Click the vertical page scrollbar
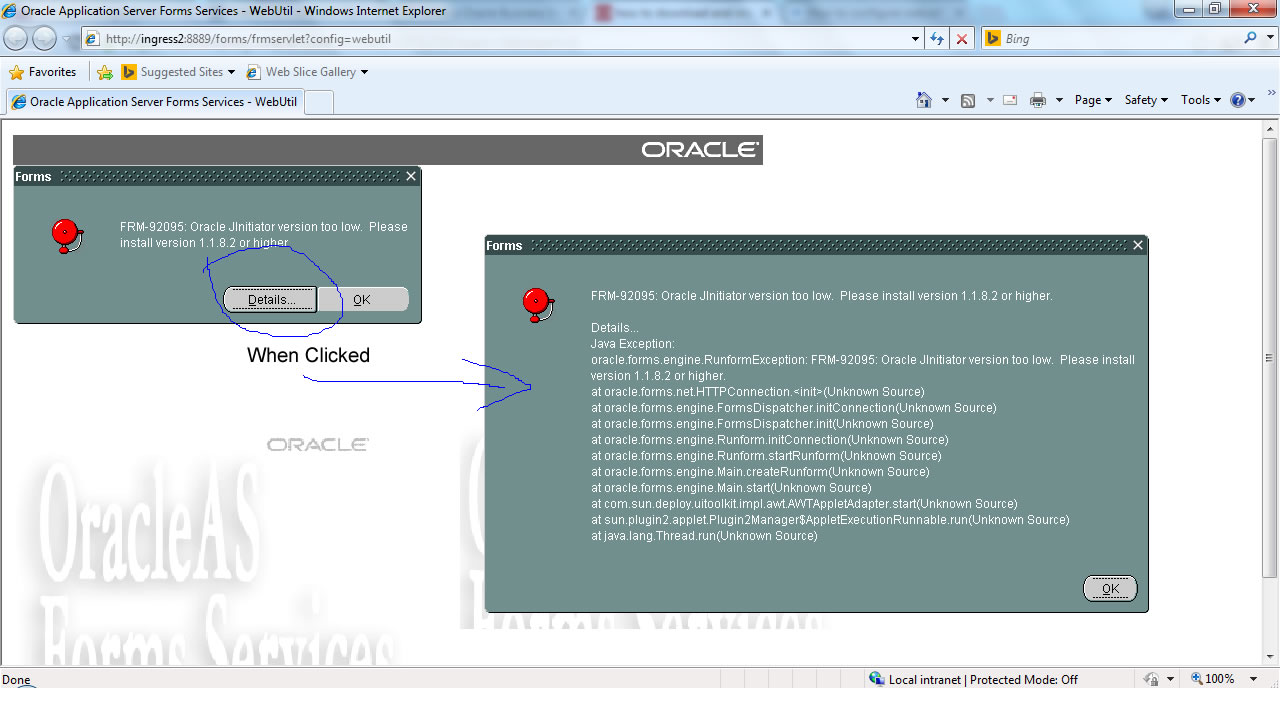This screenshot has width=1280, height=720. click(x=1270, y=358)
